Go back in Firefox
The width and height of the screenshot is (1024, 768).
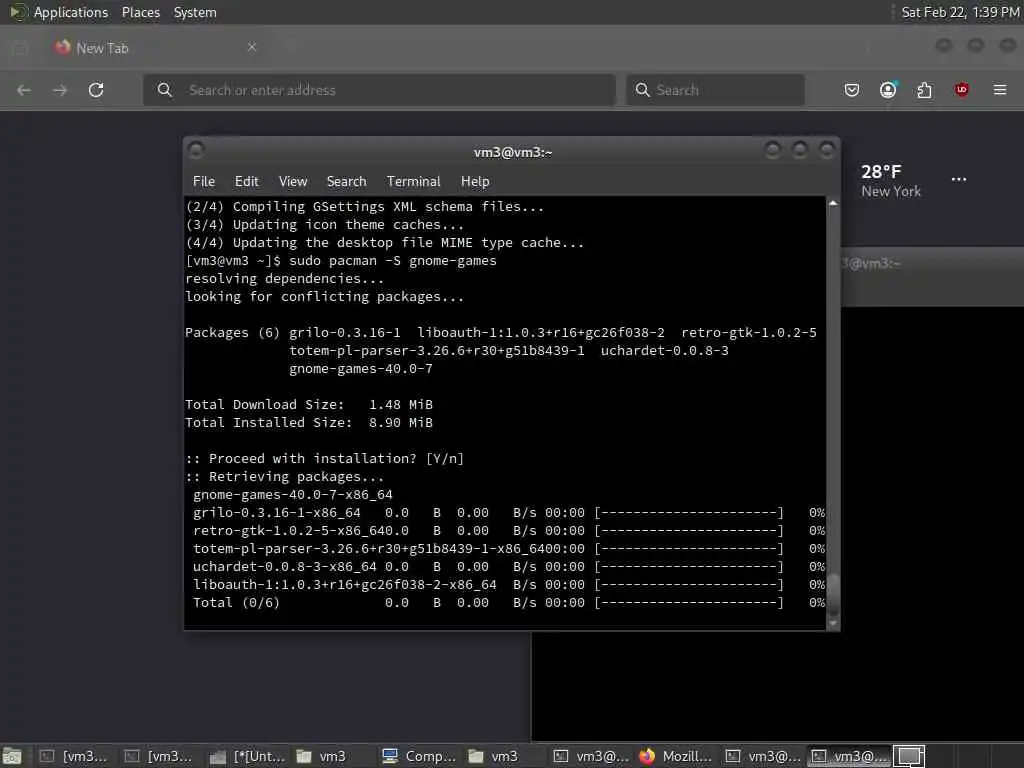(24, 90)
